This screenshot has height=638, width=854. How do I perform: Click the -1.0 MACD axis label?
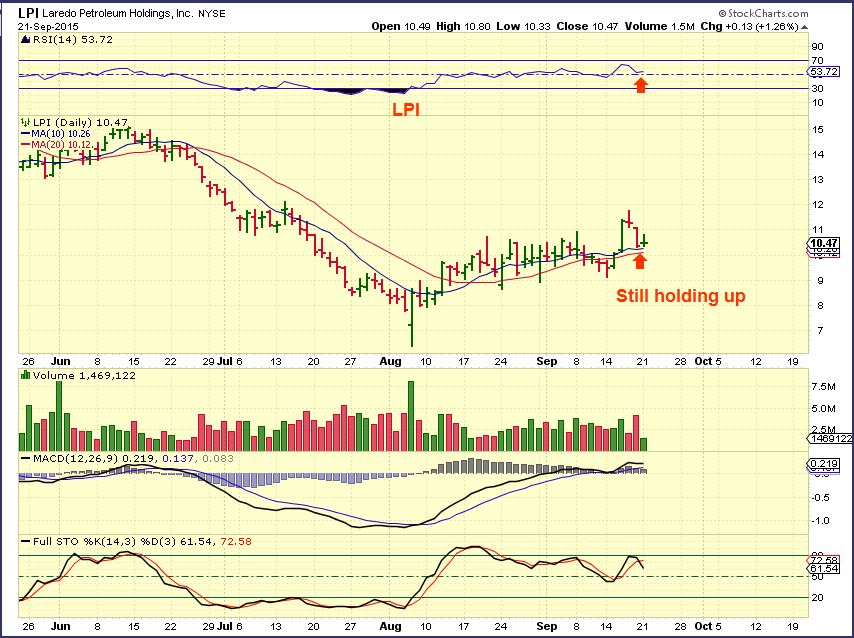click(821, 521)
